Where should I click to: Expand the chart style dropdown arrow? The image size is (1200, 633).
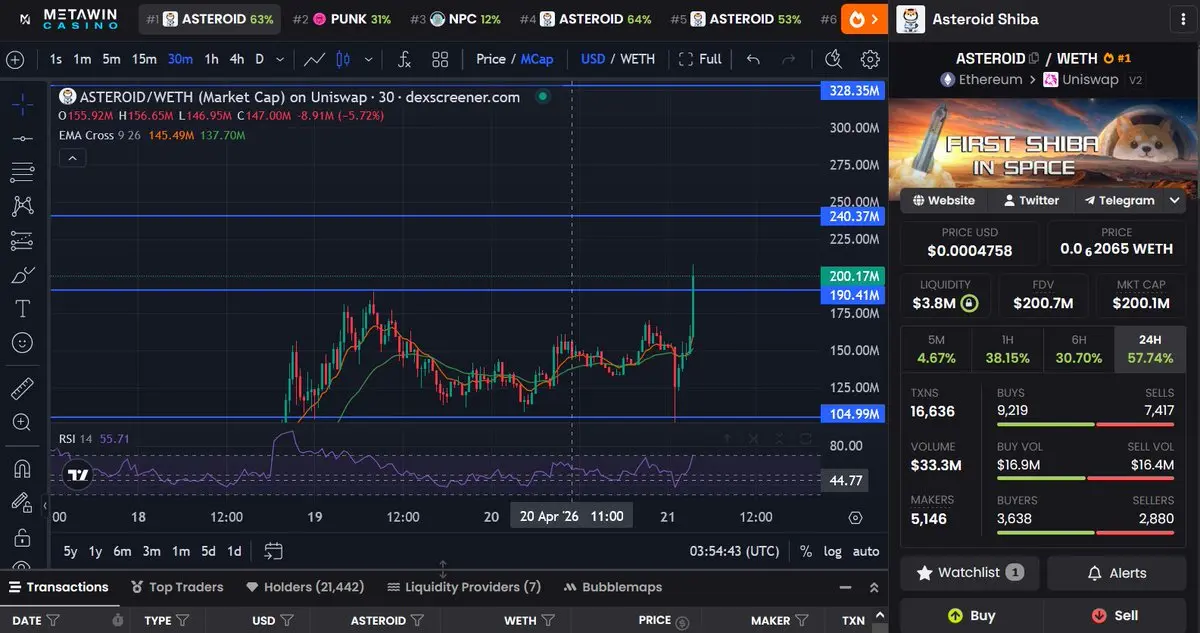point(367,59)
